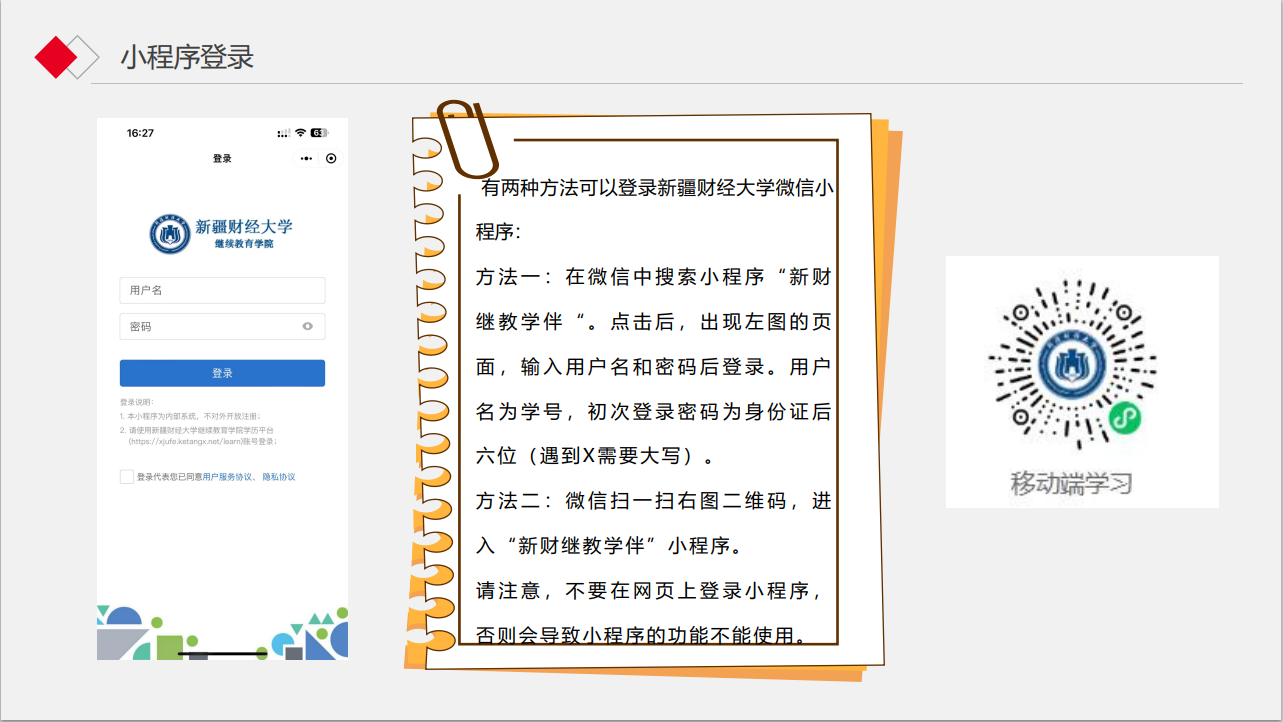Select the 登录 page title
The width and height of the screenshot is (1283, 722).
[222, 158]
